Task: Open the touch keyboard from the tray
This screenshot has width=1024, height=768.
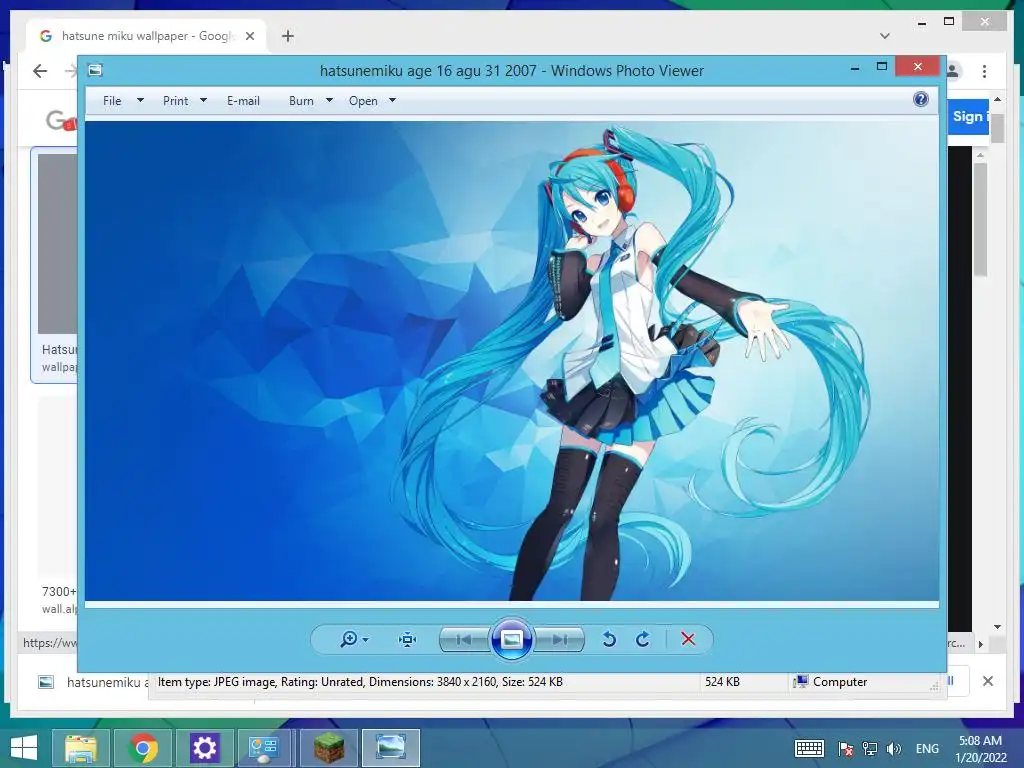Action: click(809, 748)
